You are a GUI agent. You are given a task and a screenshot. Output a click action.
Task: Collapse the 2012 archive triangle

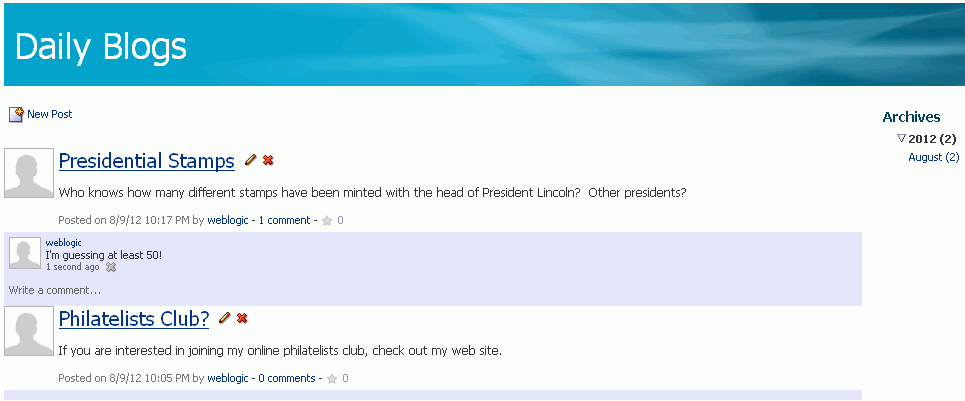(902, 138)
